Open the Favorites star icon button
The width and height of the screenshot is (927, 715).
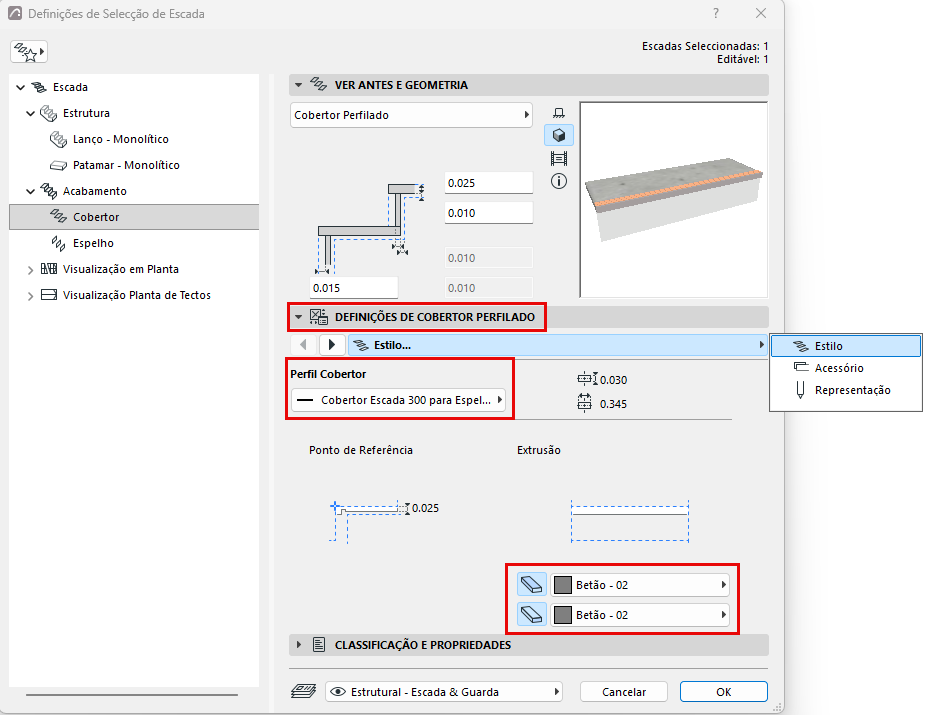coord(28,52)
